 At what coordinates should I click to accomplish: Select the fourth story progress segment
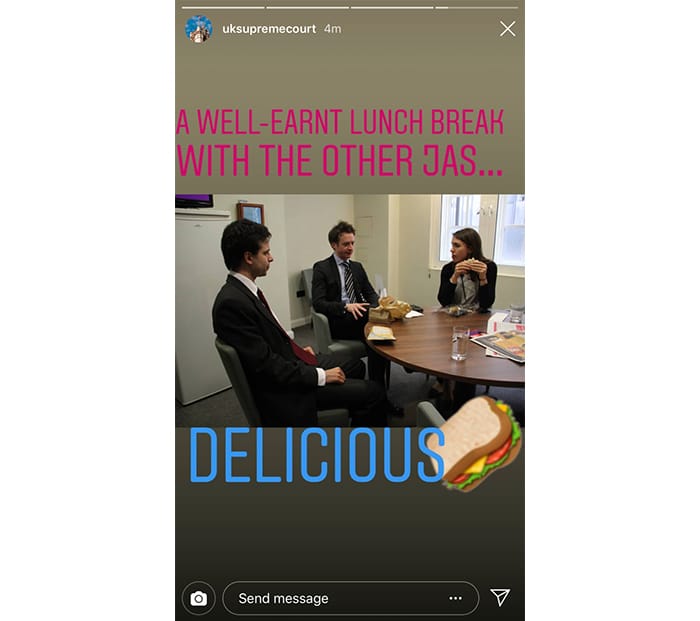(x=476, y=8)
